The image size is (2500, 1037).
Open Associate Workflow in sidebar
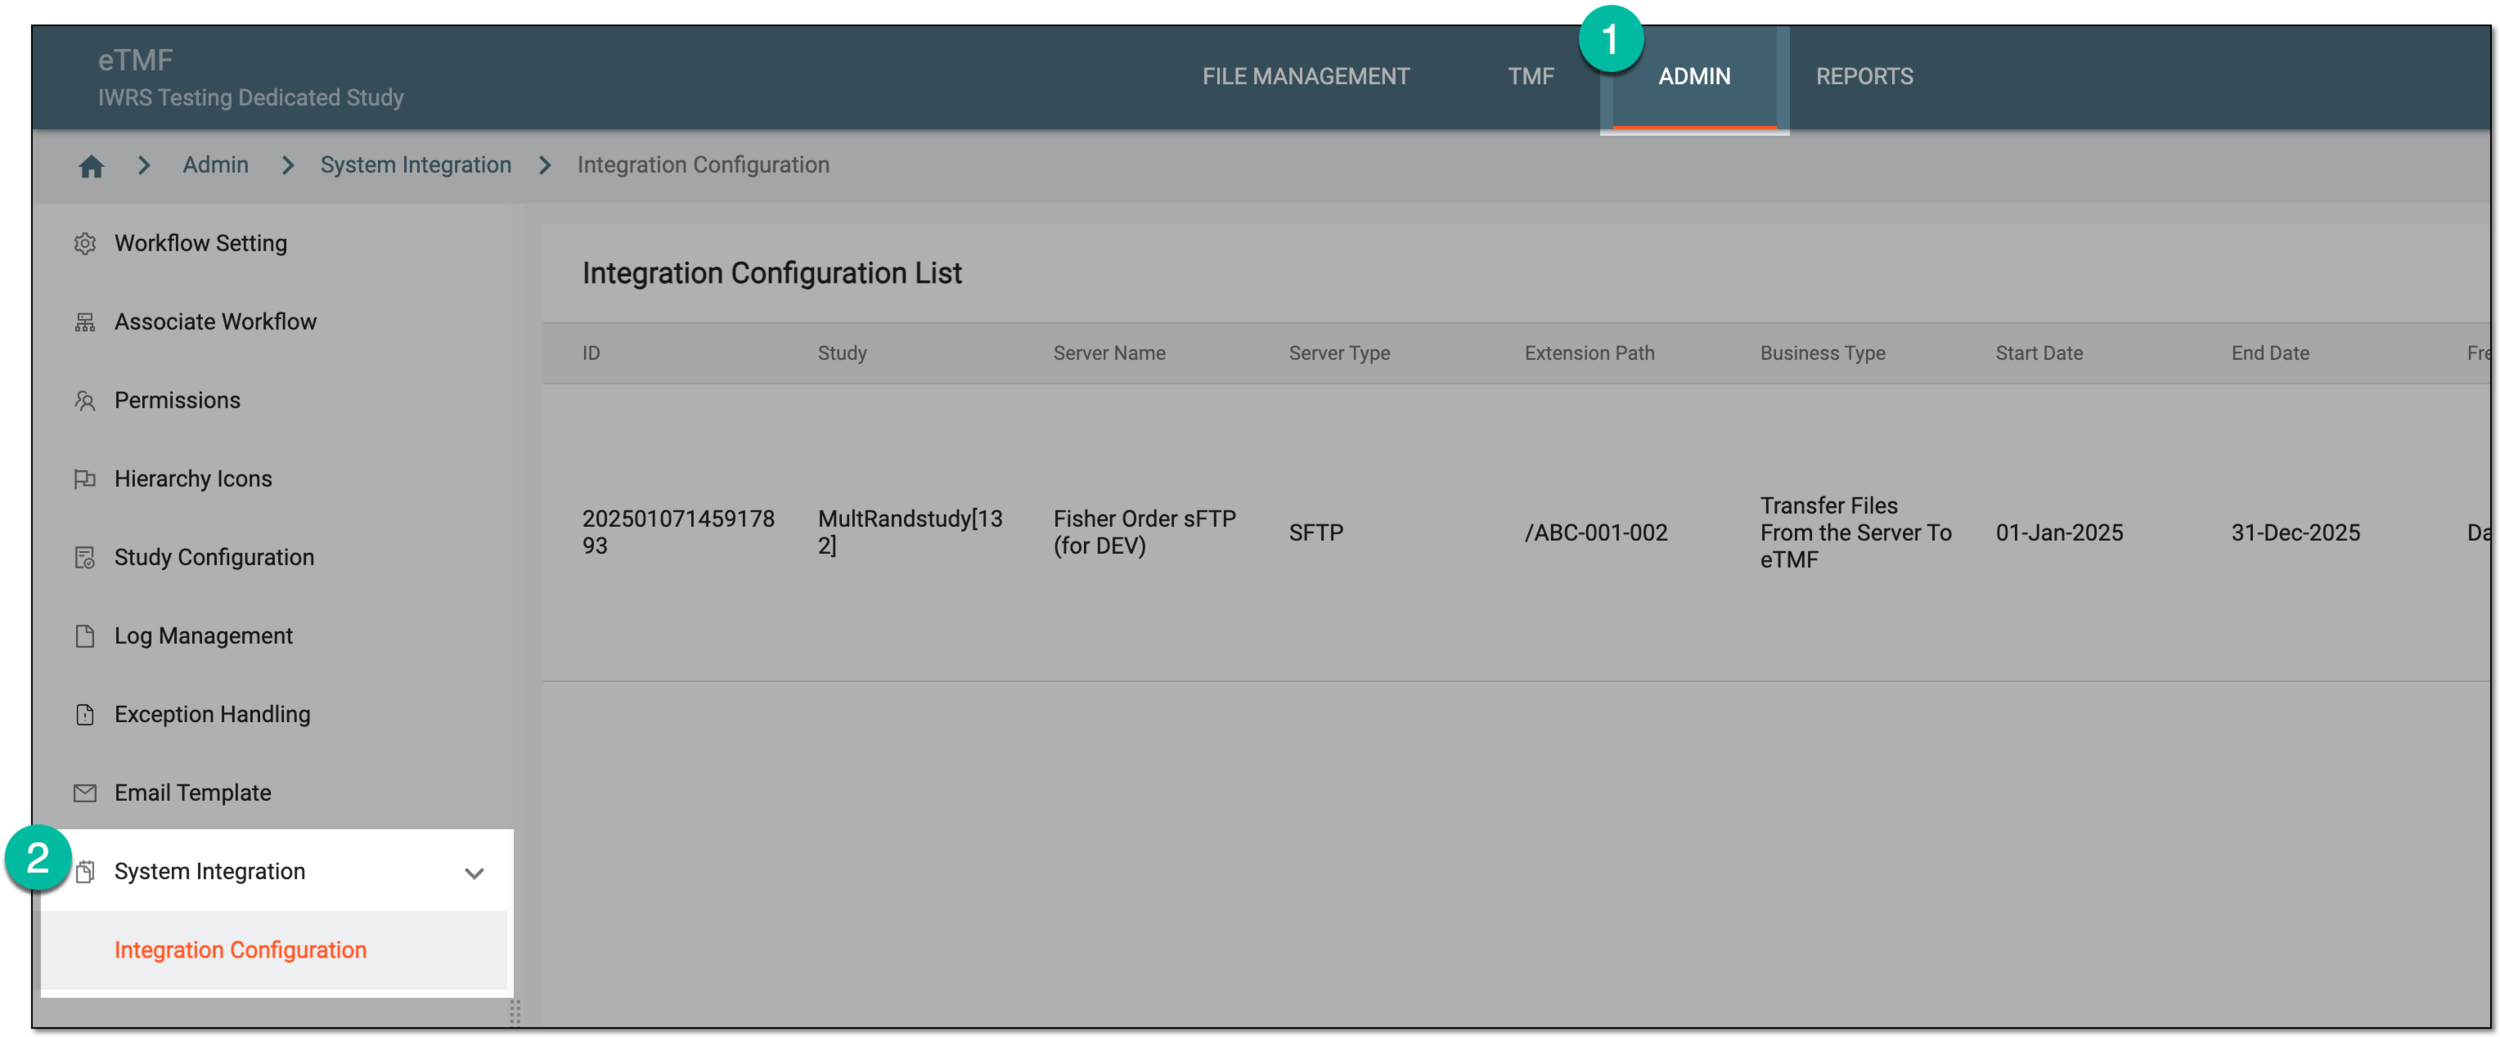(215, 322)
